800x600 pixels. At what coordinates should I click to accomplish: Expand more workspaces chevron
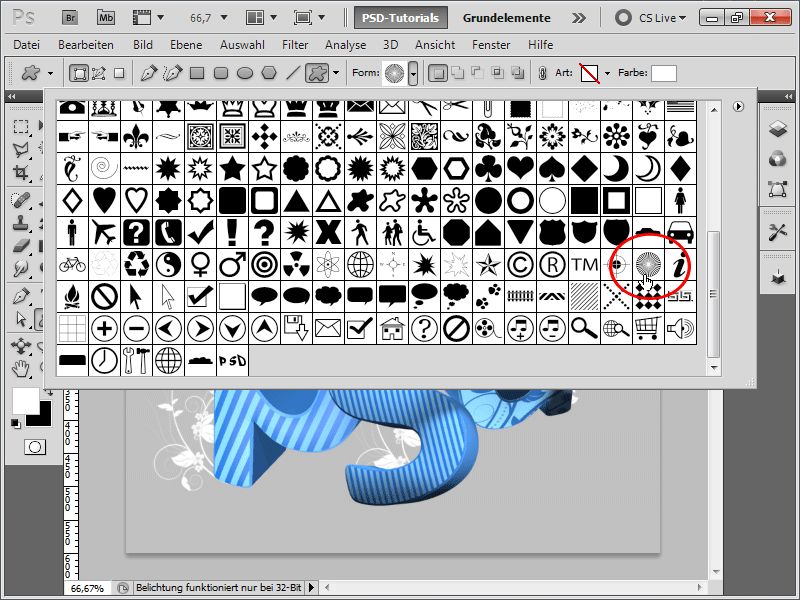pyautogui.click(x=579, y=18)
